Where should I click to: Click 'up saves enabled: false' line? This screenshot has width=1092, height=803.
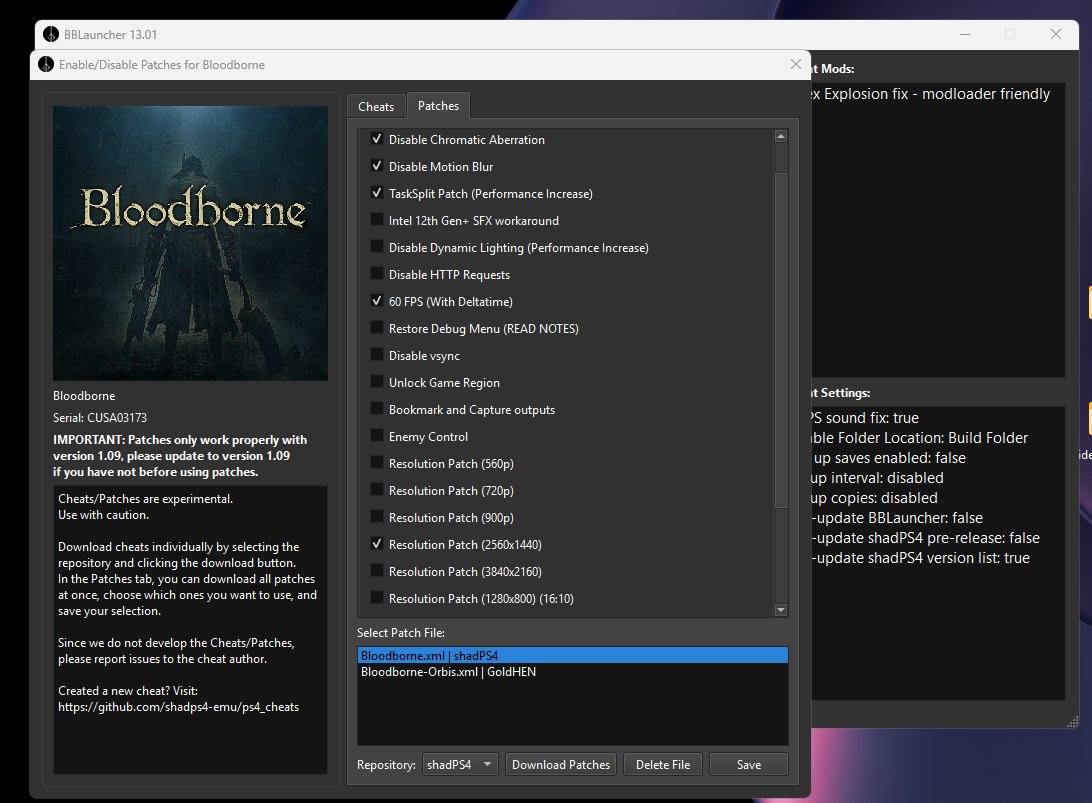(x=889, y=458)
